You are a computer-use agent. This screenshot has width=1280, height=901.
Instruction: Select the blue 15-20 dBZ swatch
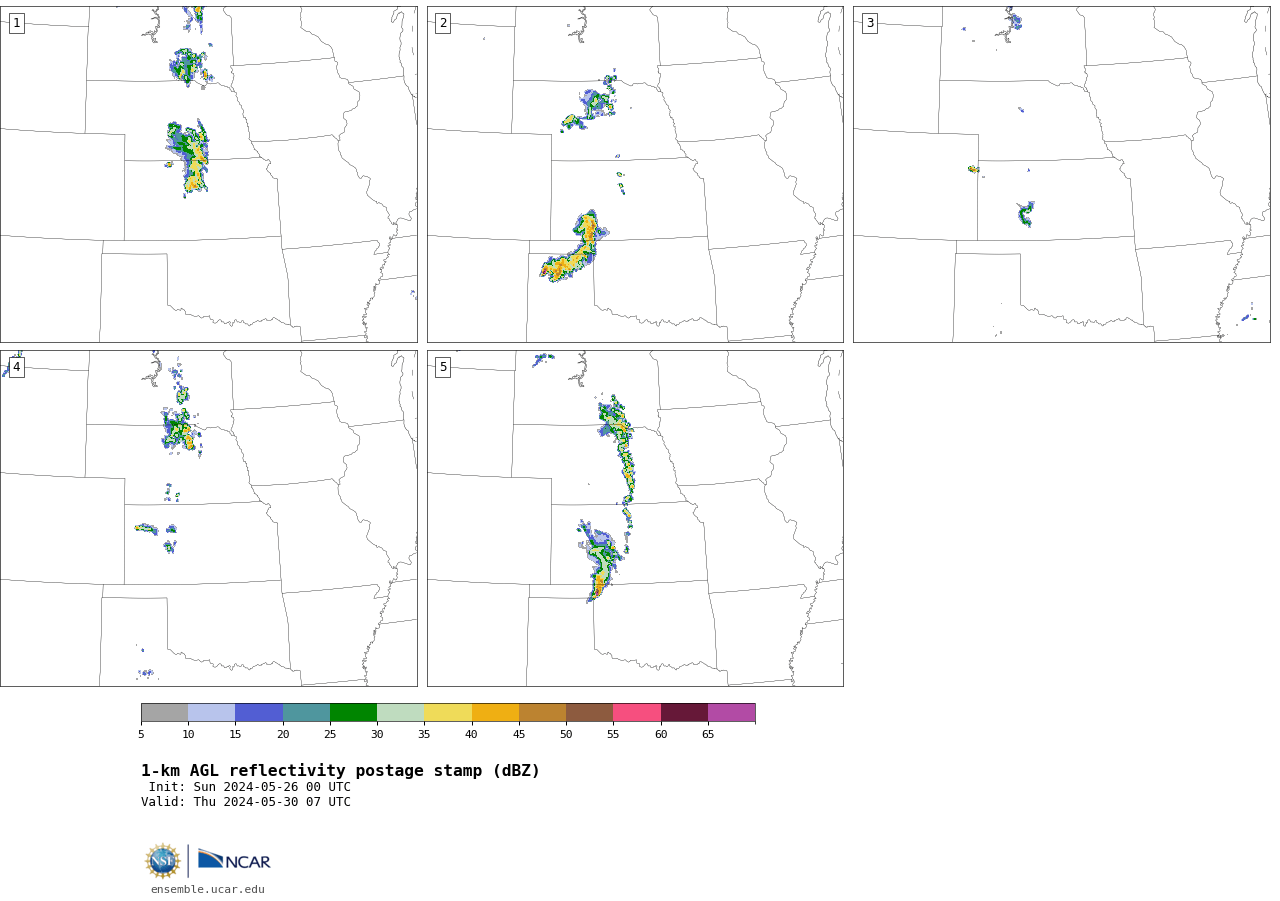click(x=259, y=712)
